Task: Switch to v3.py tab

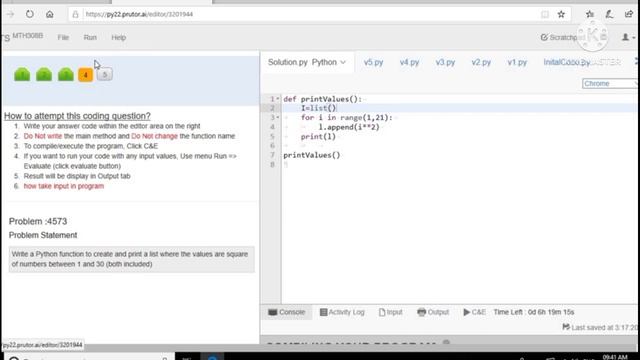Action: coord(445,62)
